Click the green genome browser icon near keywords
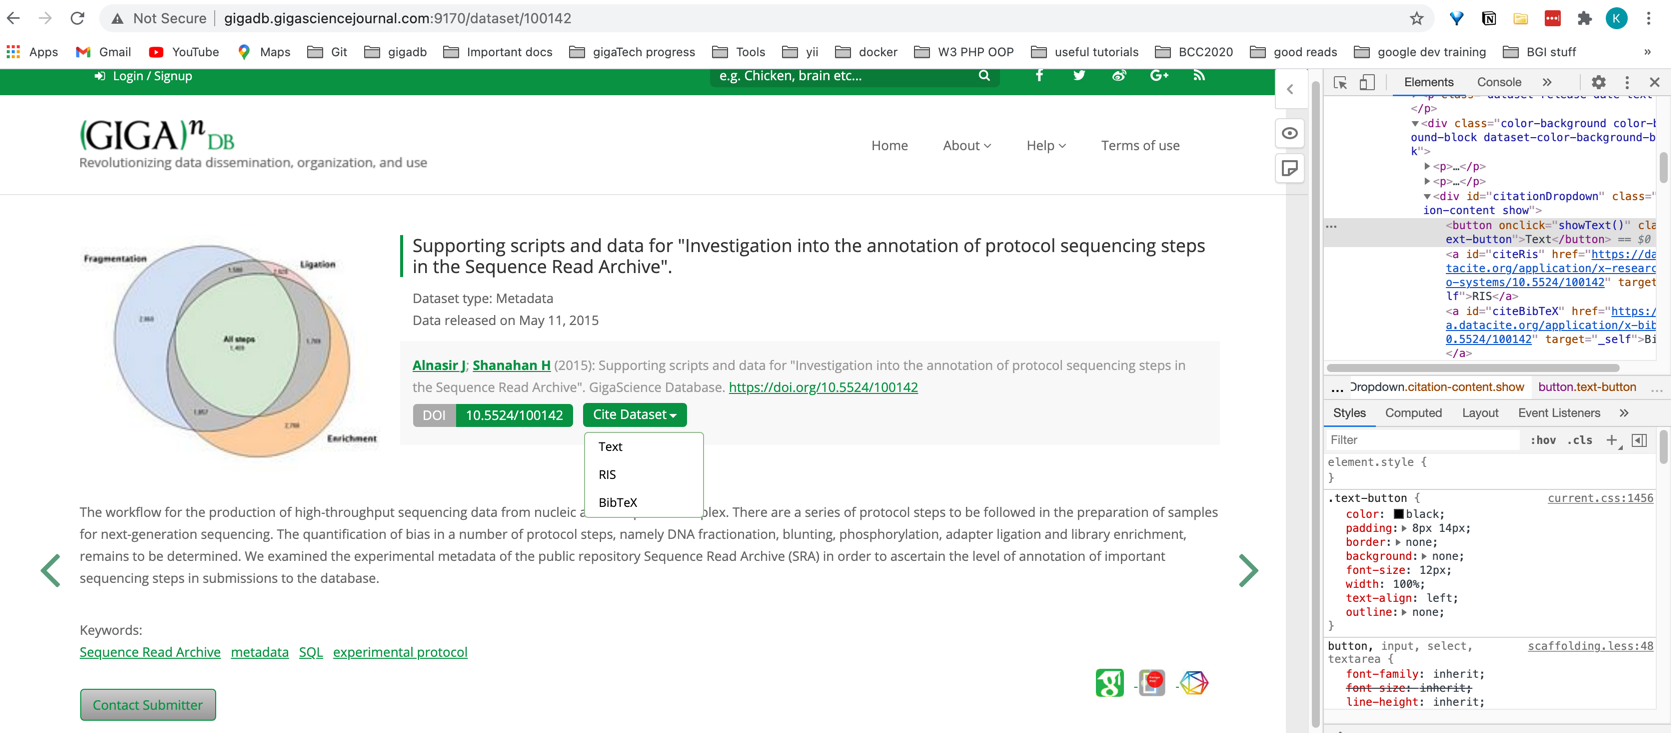This screenshot has width=1671, height=733. pos(1109,683)
